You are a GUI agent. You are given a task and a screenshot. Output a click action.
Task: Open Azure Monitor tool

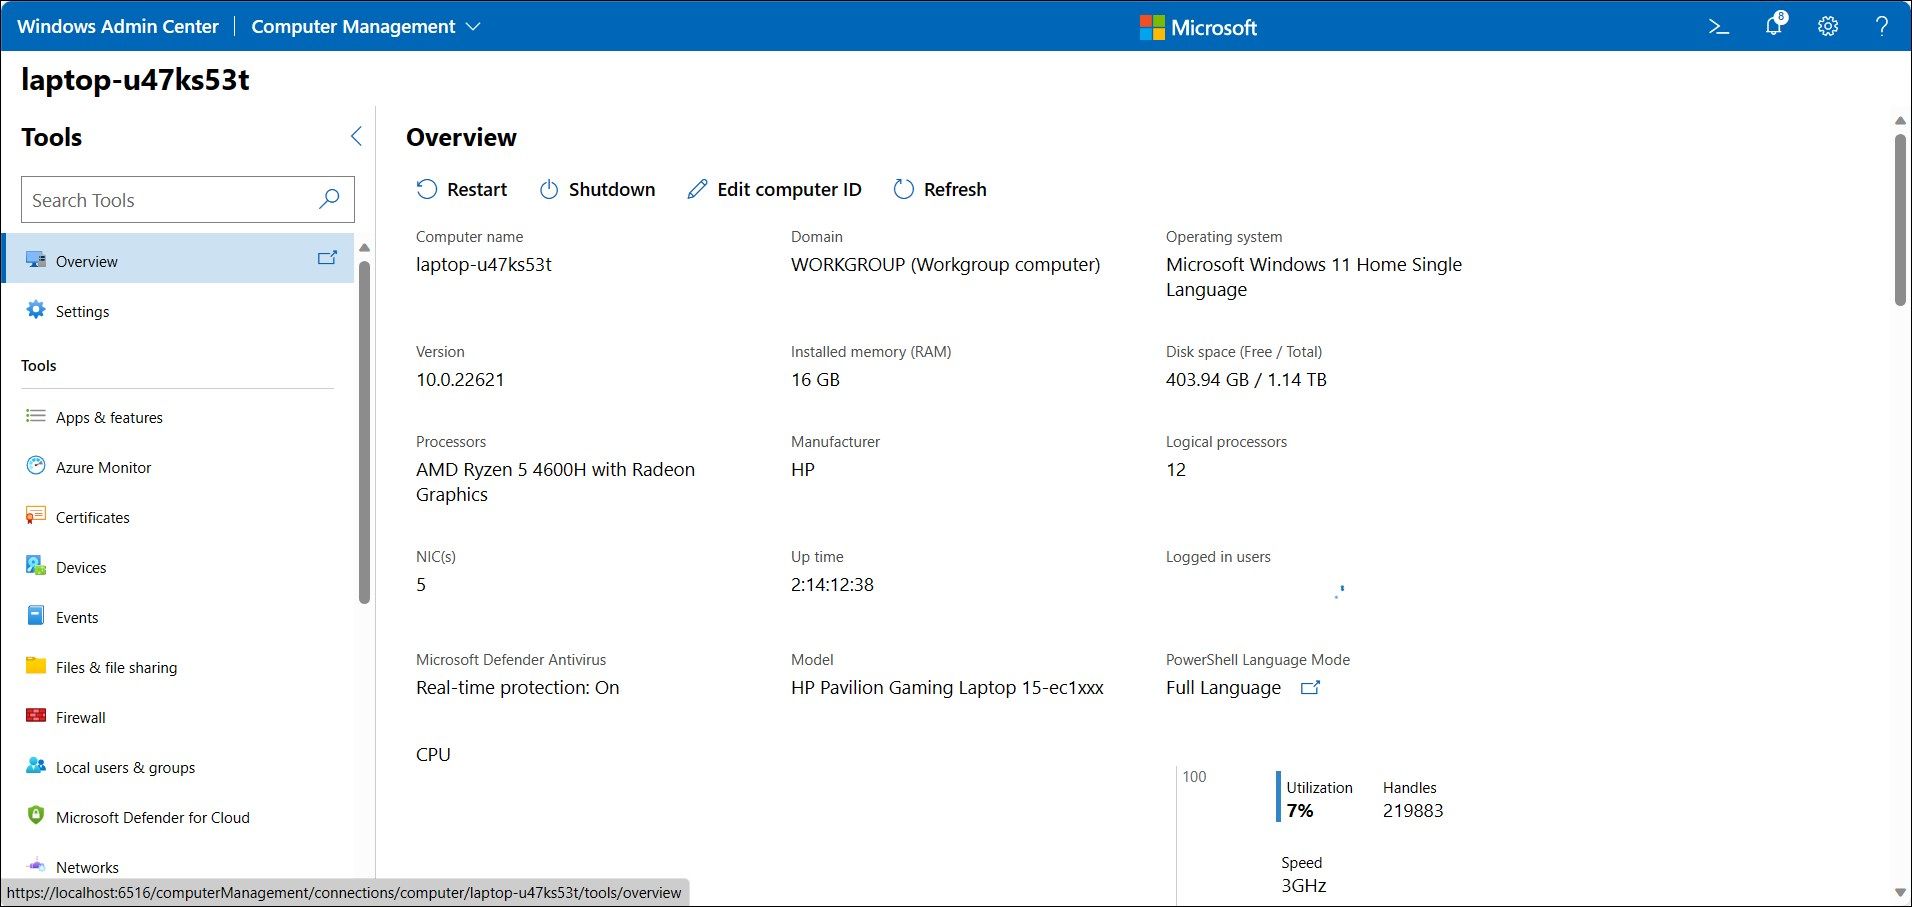coord(101,467)
